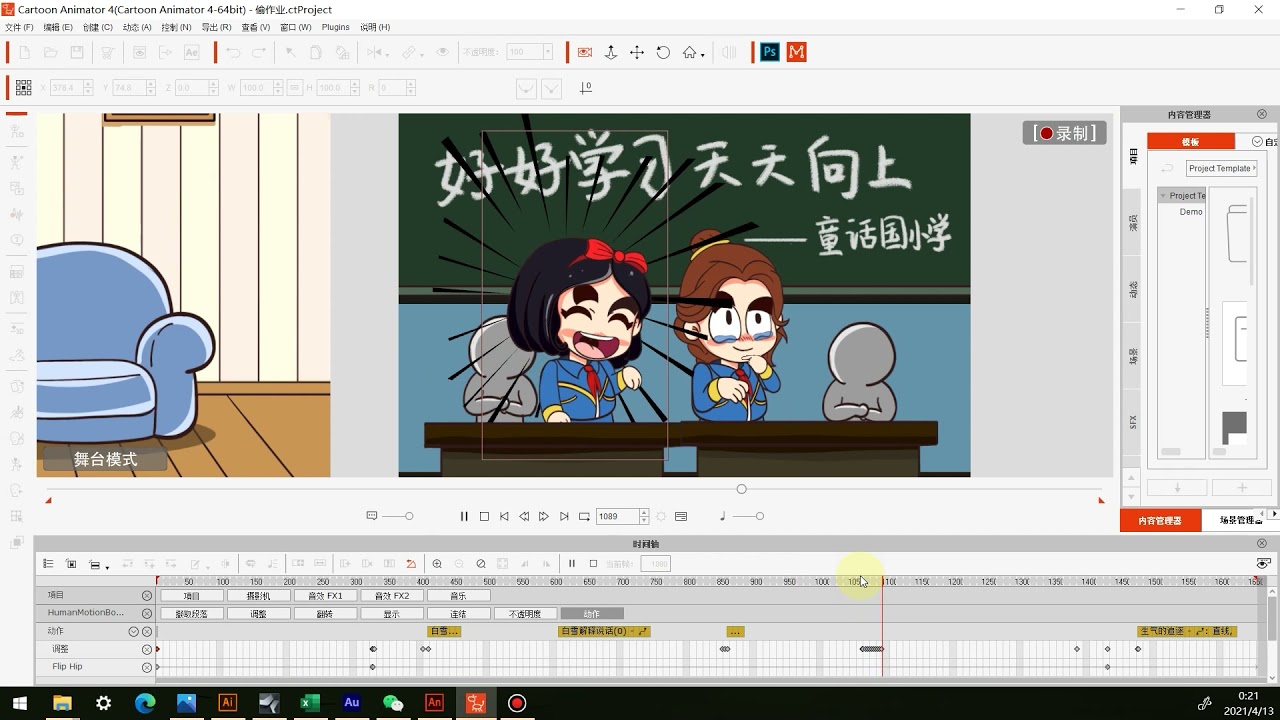Click the timeline track list icon
Image resolution: width=1280 pixels, height=720 pixels.
[x=47, y=564]
